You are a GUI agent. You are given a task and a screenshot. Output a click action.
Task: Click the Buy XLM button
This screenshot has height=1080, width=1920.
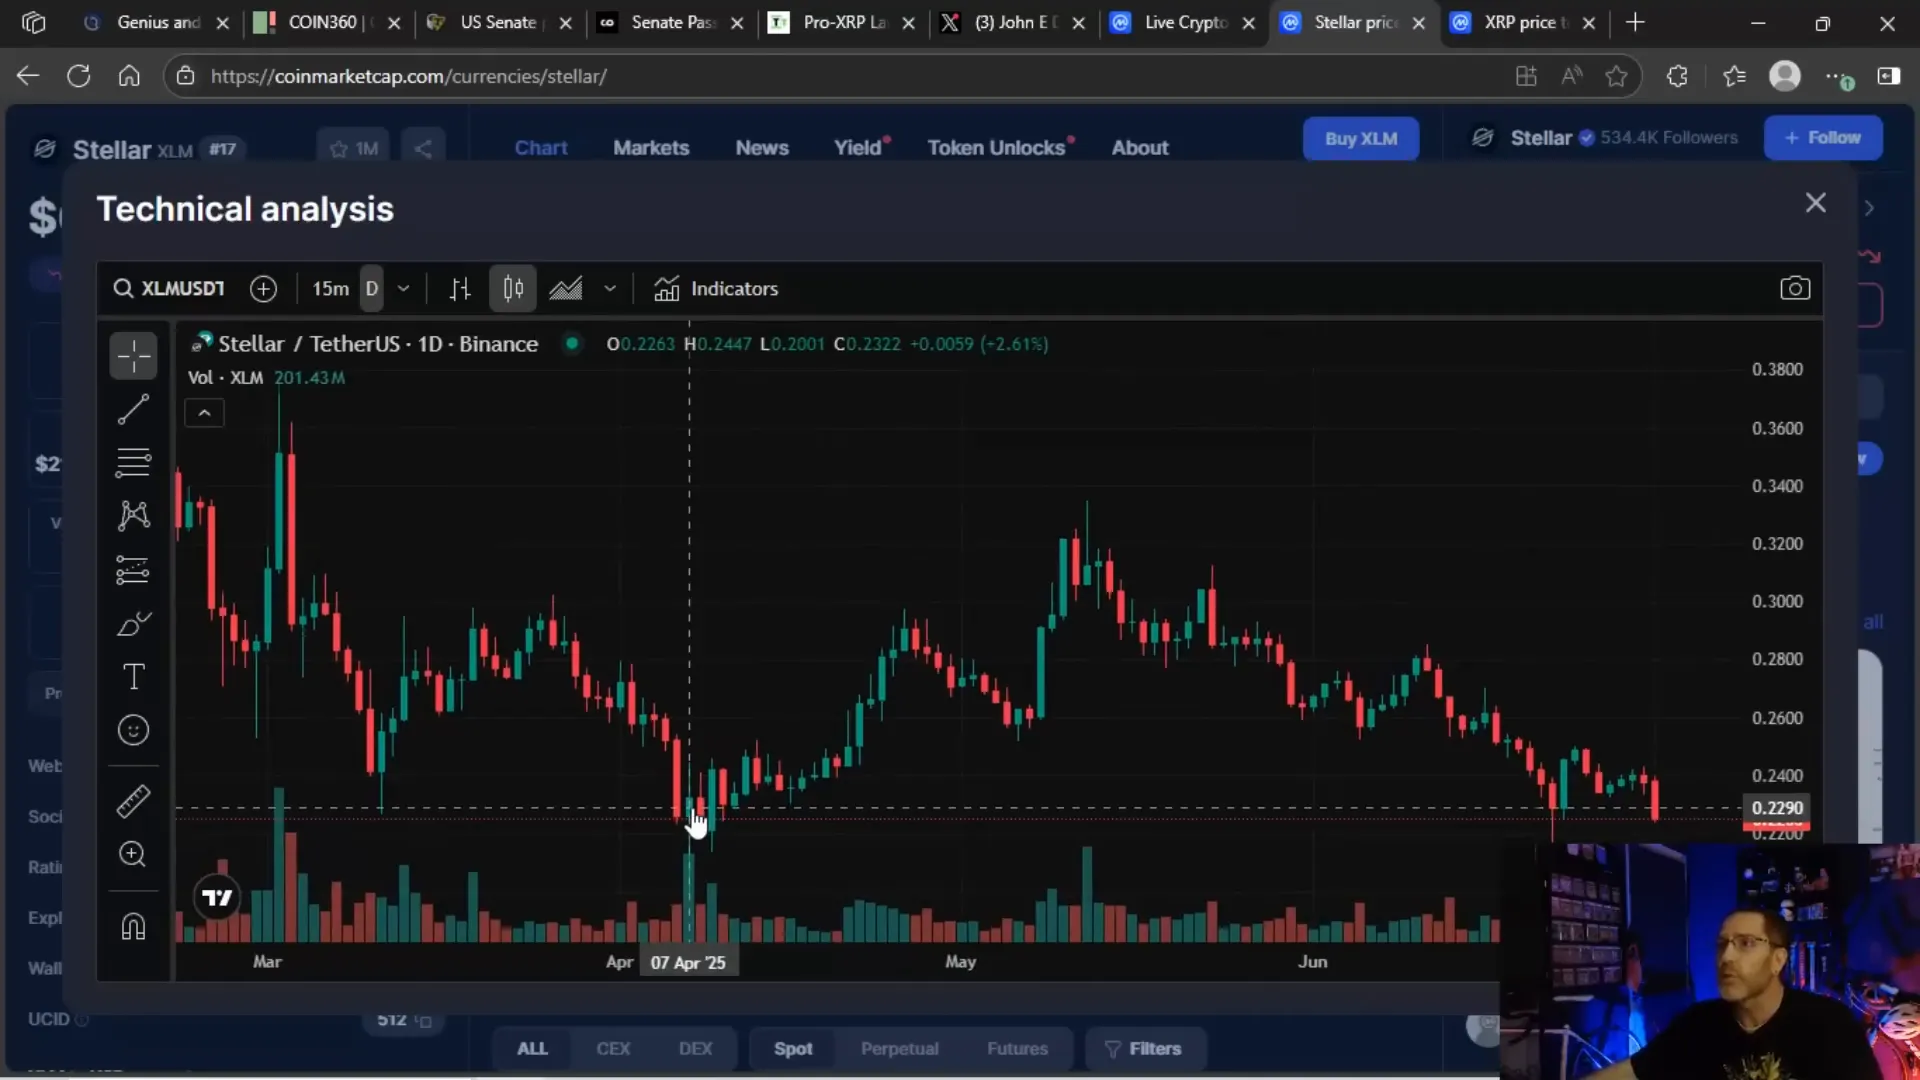1361,139
